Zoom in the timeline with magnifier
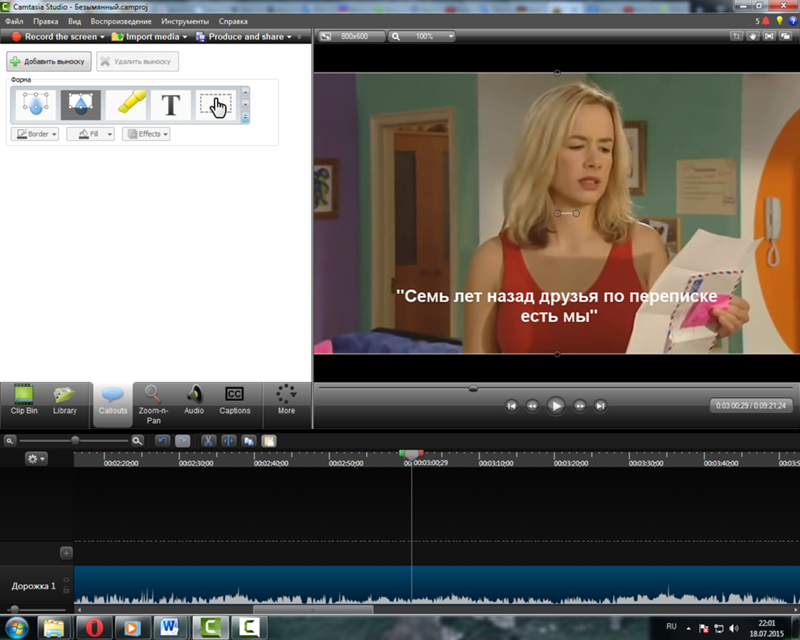The image size is (800, 640). pos(137,440)
